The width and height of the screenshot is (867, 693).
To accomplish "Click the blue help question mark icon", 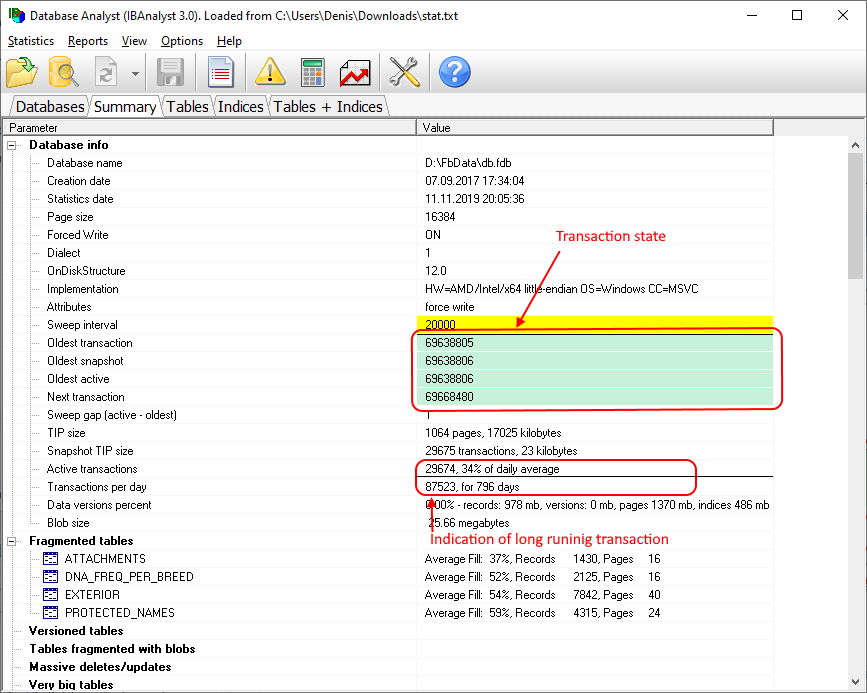I will click(x=454, y=72).
